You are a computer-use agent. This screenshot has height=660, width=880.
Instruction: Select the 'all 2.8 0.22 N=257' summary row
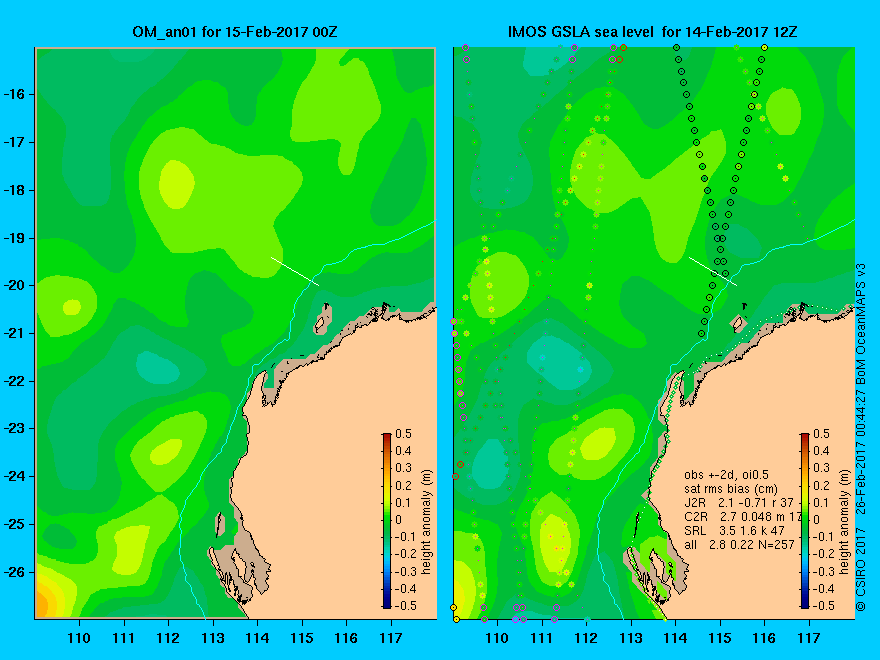[739, 544]
